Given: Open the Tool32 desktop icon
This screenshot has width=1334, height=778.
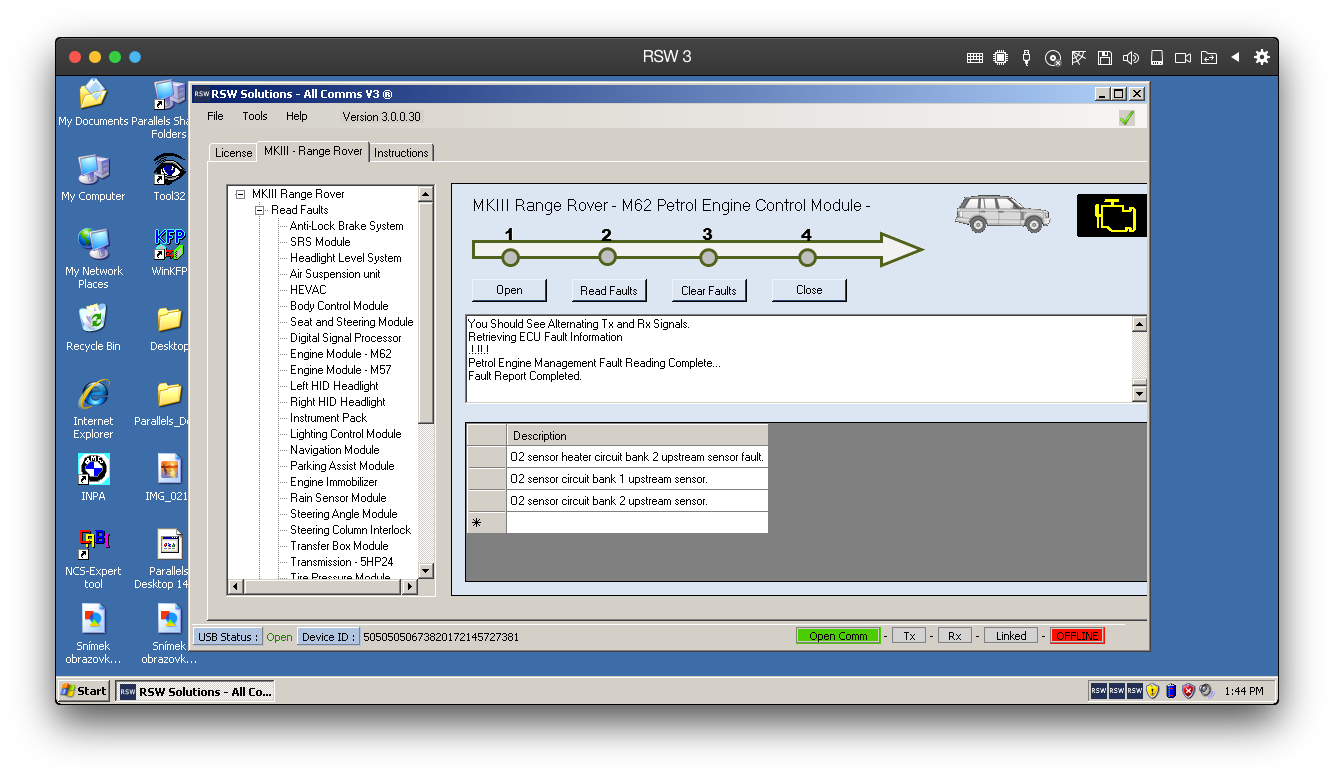Looking at the screenshot, I should (169, 170).
